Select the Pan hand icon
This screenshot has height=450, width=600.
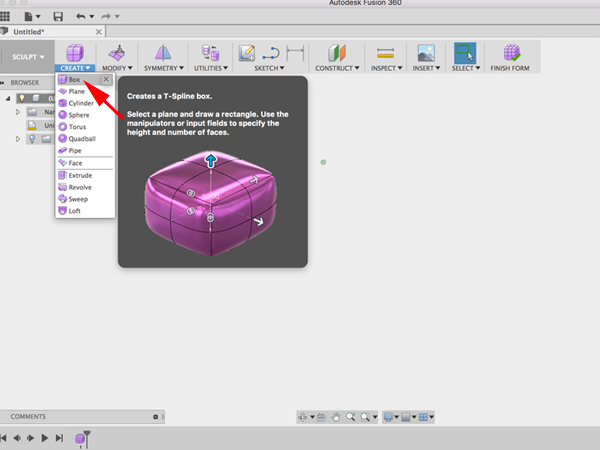[336, 417]
